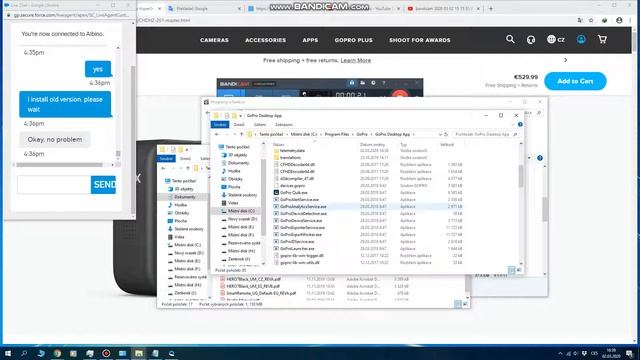Viewport: 640px width, 360px height.
Task: Open the search icon on GoPro site
Action: (510, 39)
